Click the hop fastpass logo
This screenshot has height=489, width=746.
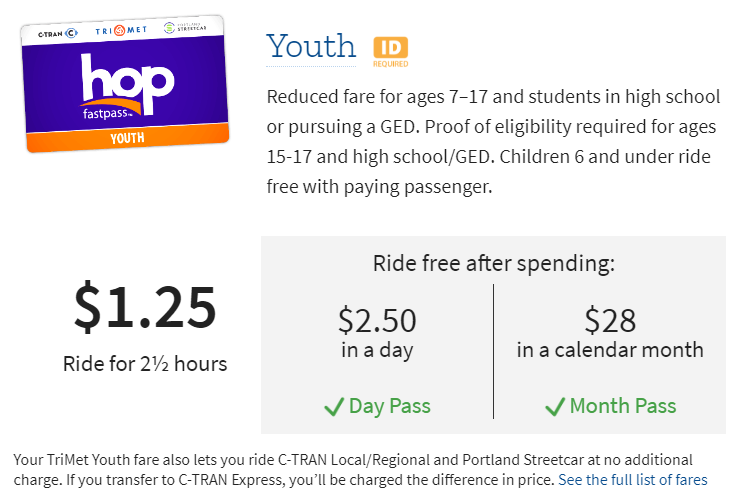pos(127,86)
